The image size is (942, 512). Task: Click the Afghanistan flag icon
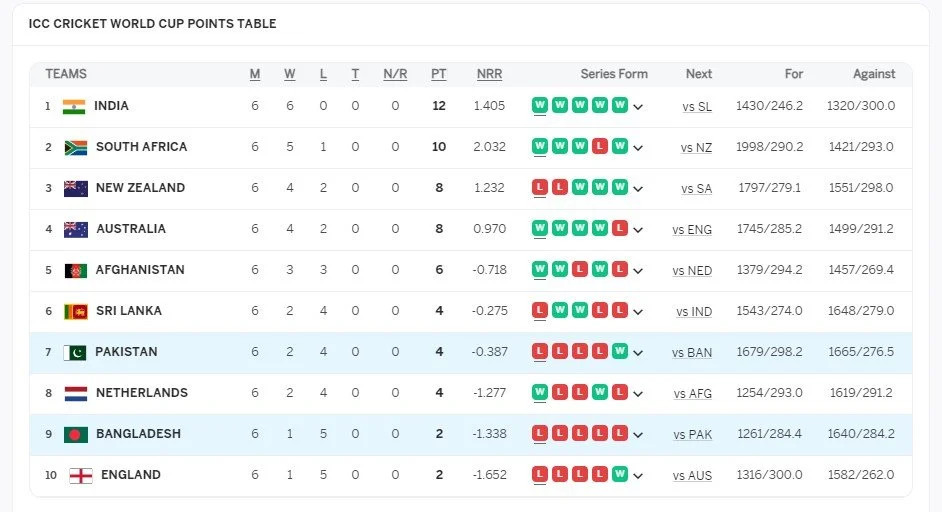(76, 270)
